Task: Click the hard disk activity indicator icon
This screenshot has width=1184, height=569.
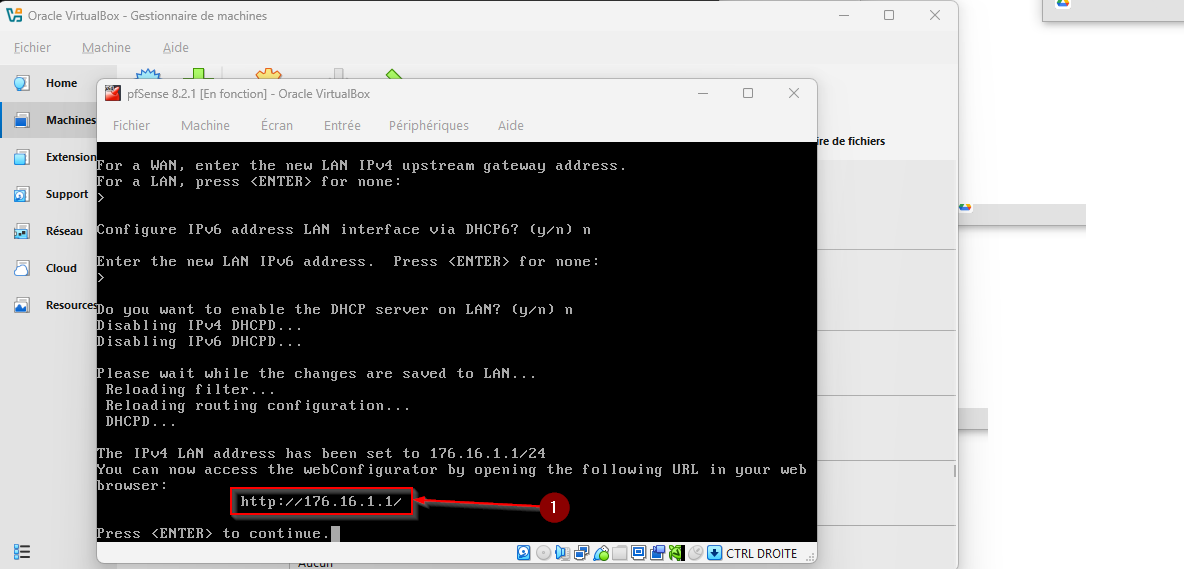Action: (x=524, y=553)
